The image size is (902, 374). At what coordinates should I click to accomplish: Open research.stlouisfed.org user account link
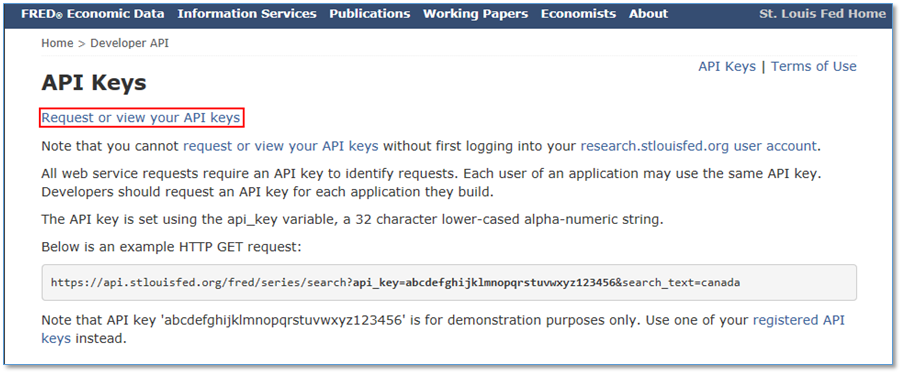coord(698,146)
